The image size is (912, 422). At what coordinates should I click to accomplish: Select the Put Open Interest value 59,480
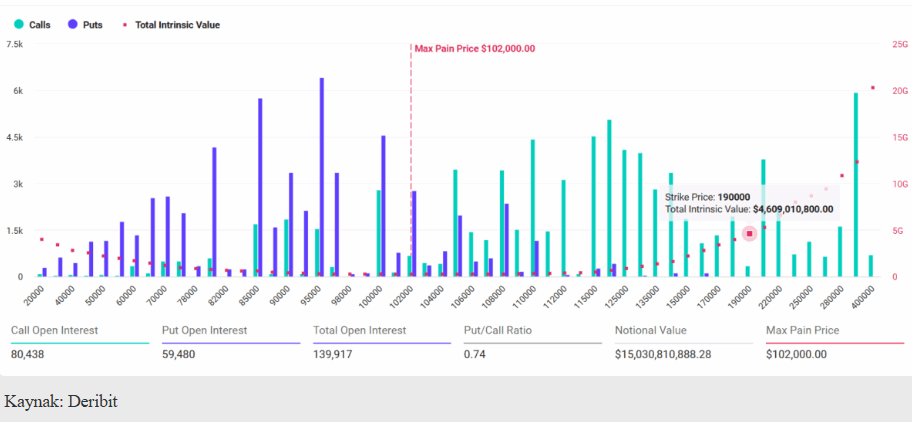click(x=181, y=353)
